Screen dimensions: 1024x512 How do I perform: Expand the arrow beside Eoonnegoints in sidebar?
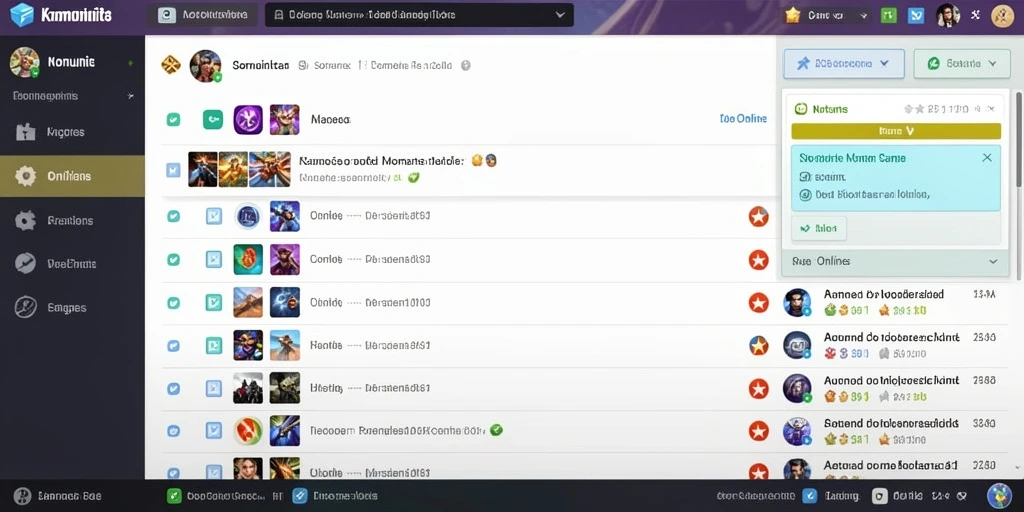point(131,96)
